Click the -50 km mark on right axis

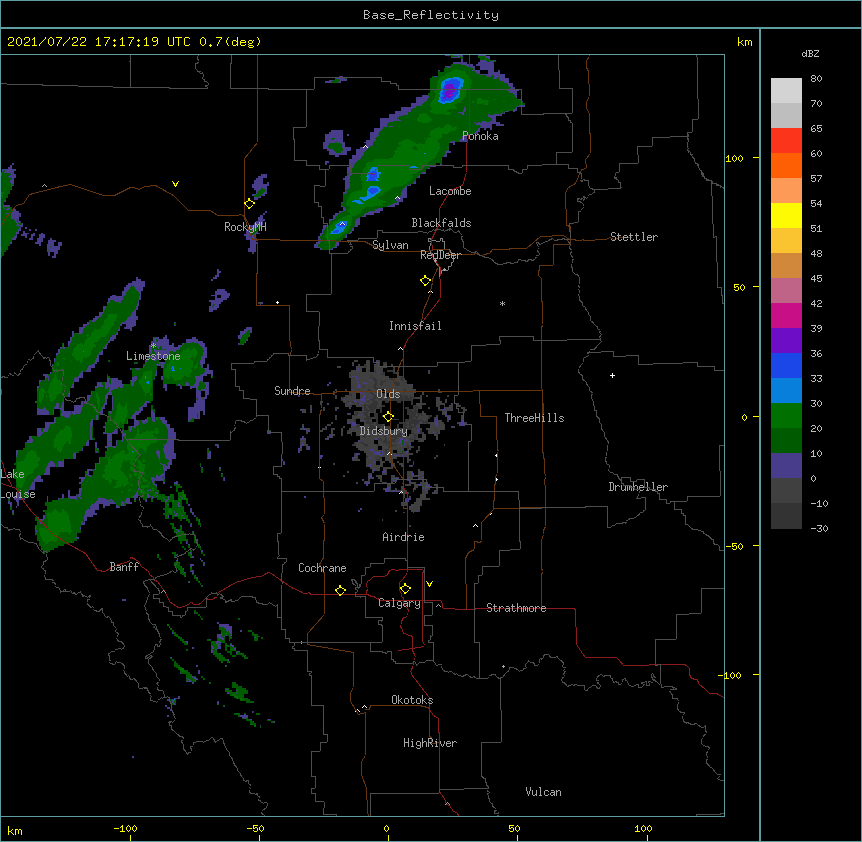(x=734, y=546)
